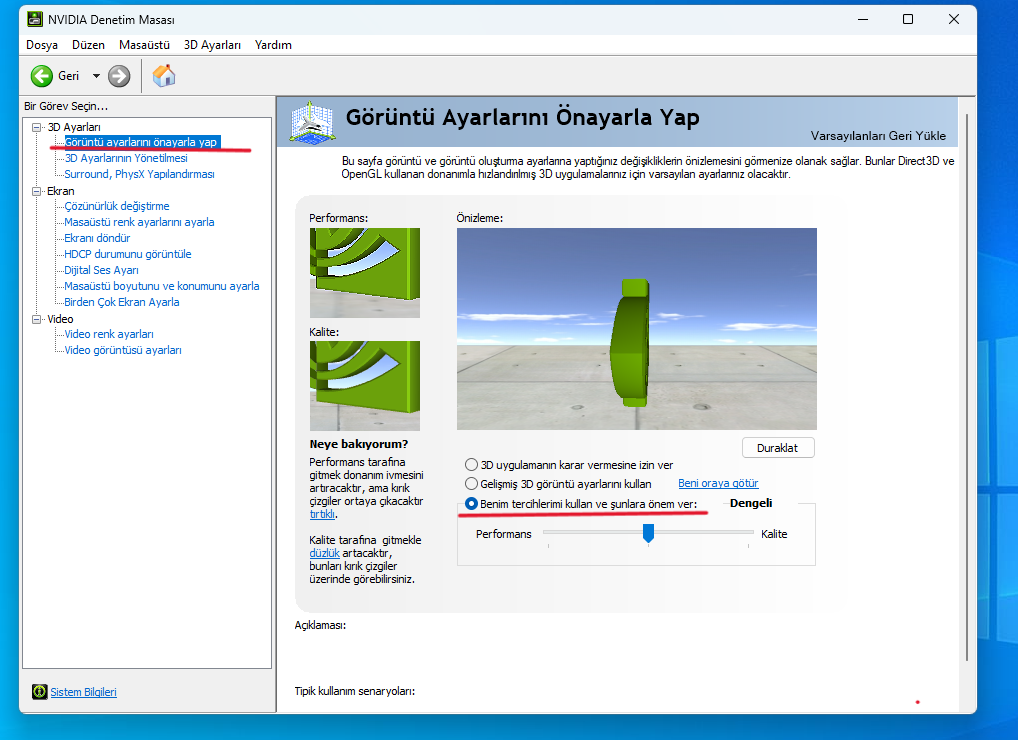Open 'Çözünürlük değiştirme' page
1018x740 pixels.
117,206
